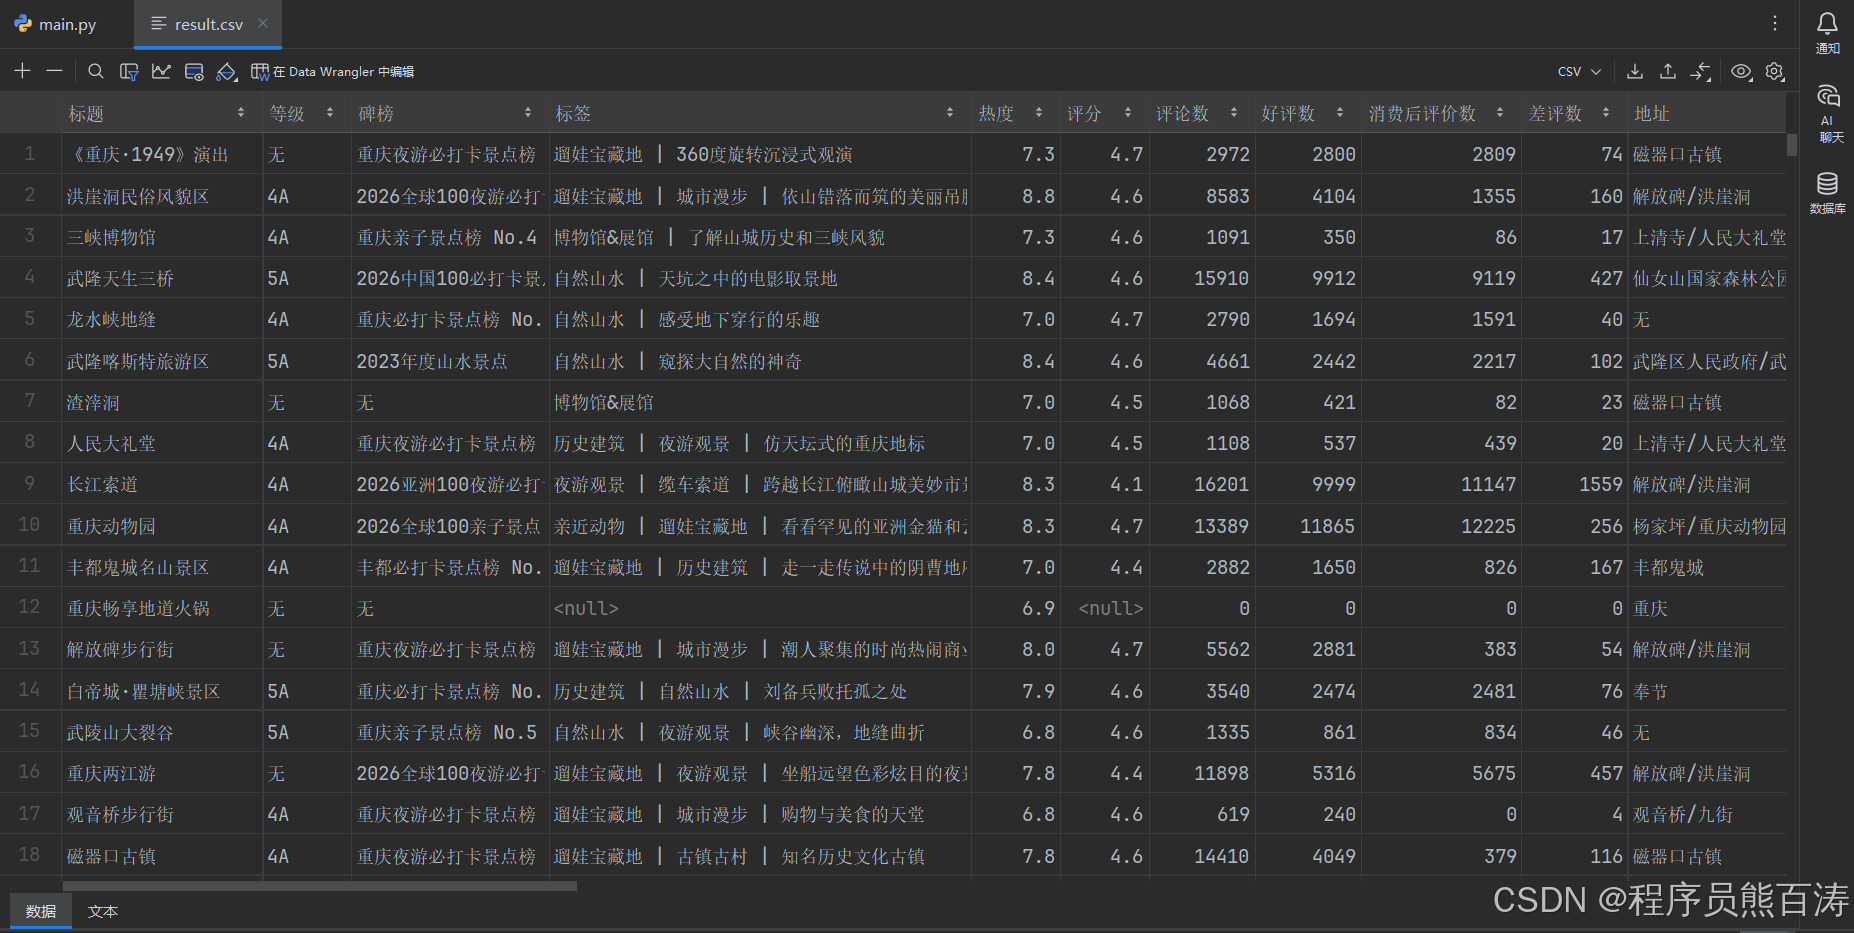This screenshot has height=933, width=1854.
Task: Open CSV format dropdown
Action: click(x=1579, y=72)
